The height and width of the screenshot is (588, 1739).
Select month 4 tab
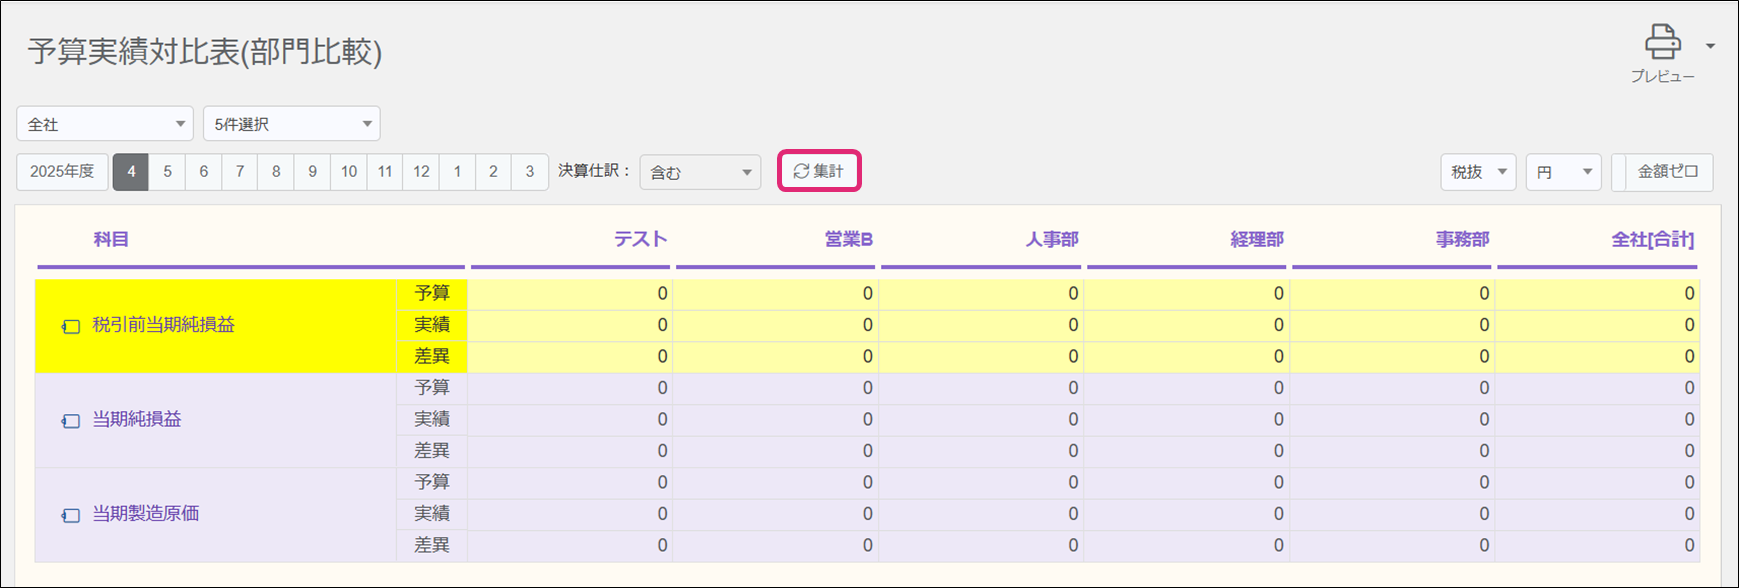pyautogui.click(x=131, y=172)
